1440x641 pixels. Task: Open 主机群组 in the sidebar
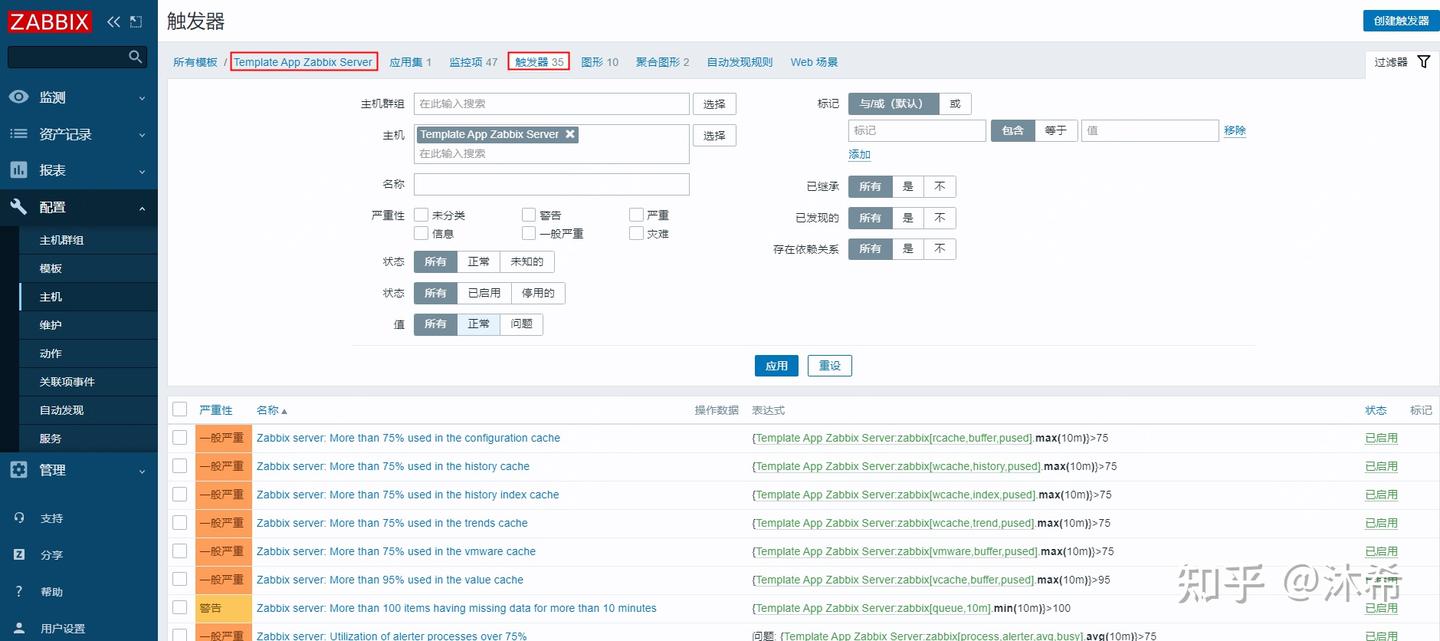[88, 240]
